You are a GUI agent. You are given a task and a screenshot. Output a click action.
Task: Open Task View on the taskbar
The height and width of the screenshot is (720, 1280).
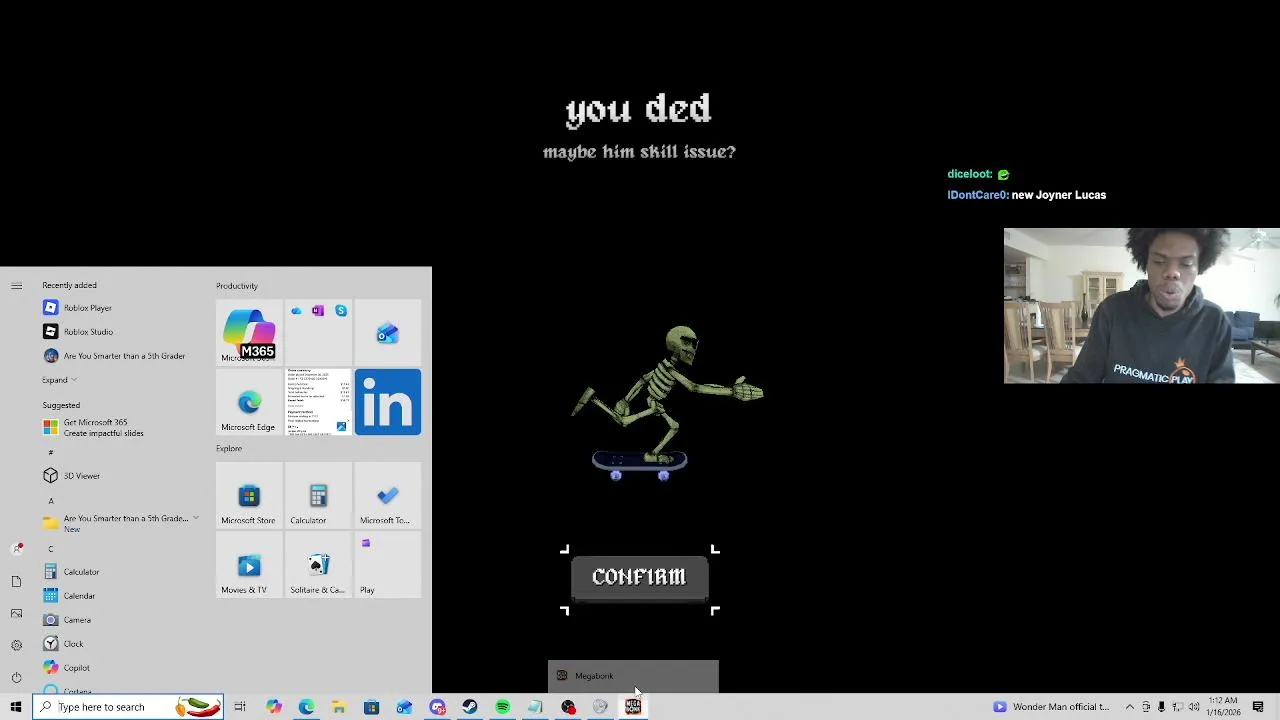click(240, 707)
